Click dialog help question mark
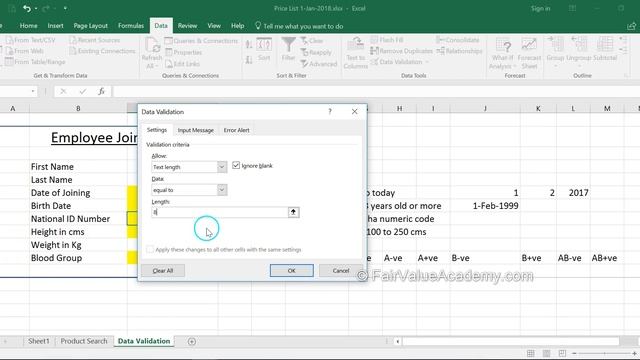640x360 pixels. 330,111
